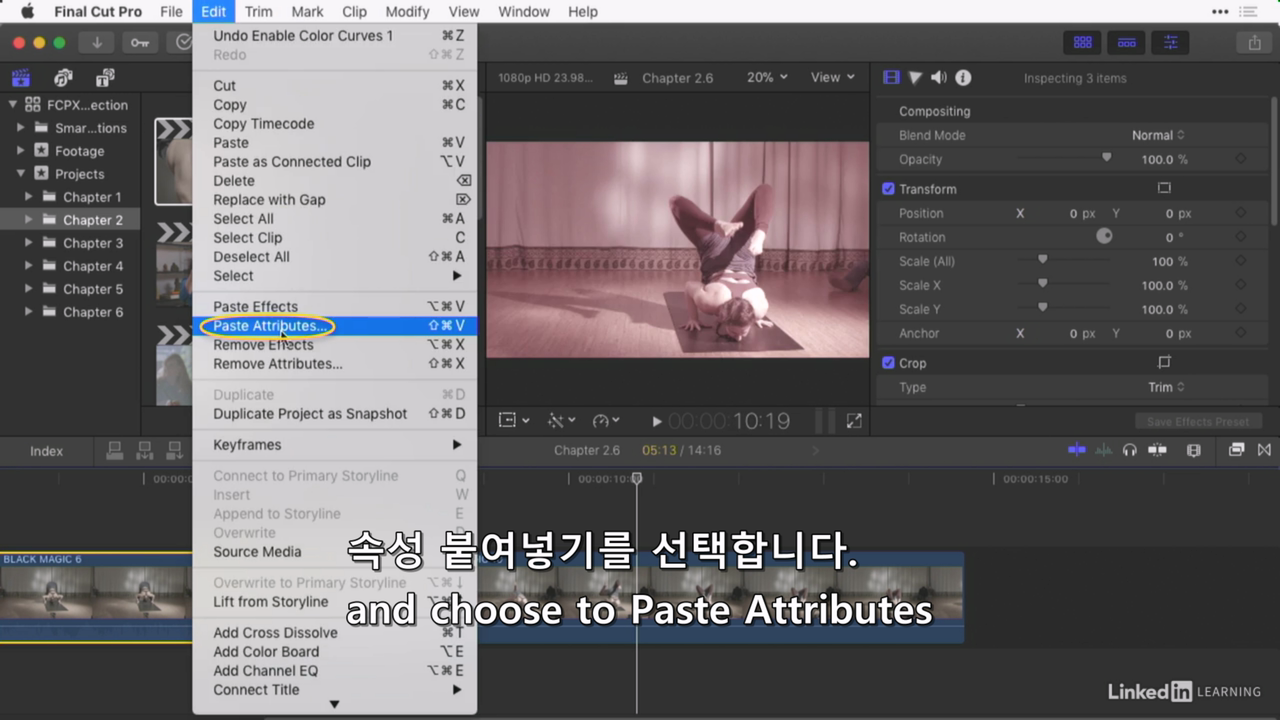This screenshot has height=720, width=1280.
Task: Toggle solo headphones icon
Action: click(1130, 450)
